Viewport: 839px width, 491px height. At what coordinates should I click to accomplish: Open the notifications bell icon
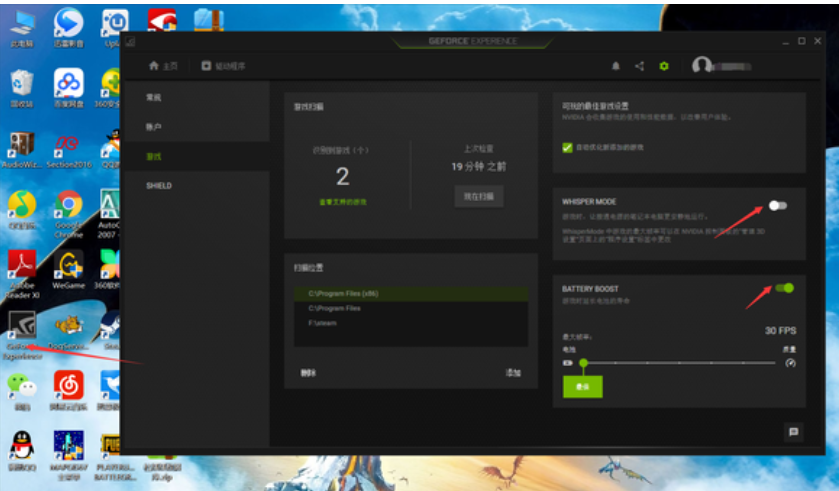(x=616, y=66)
